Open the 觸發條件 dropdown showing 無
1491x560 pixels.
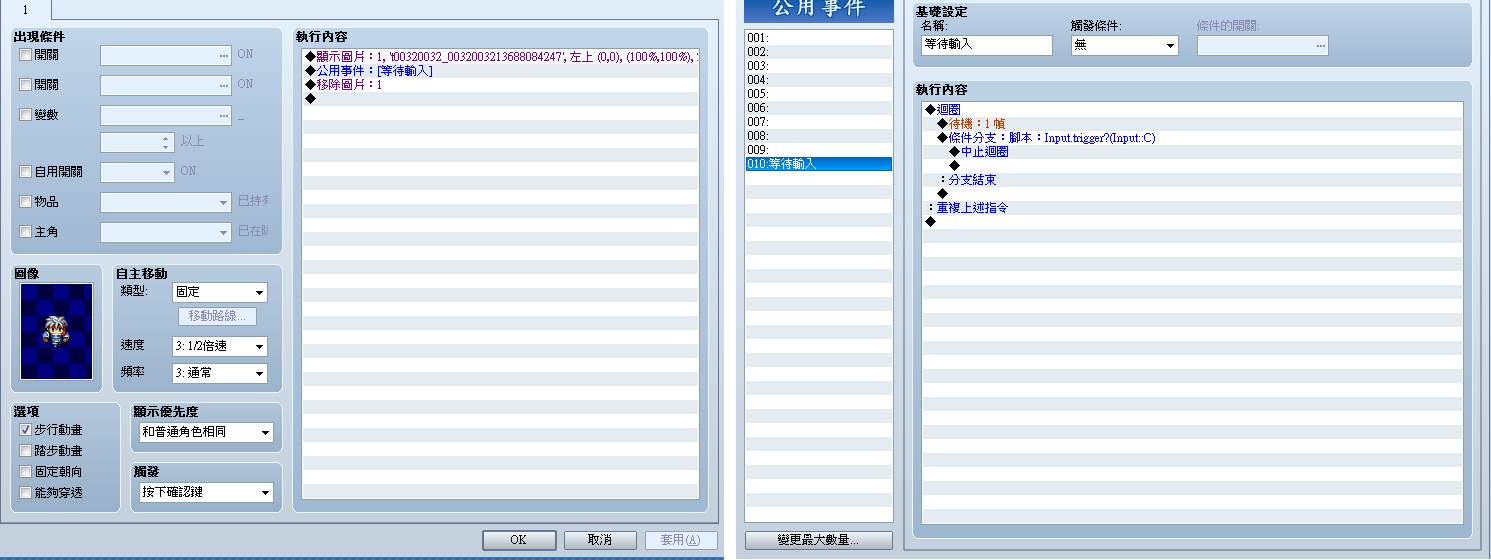pyautogui.click(x=1125, y=45)
